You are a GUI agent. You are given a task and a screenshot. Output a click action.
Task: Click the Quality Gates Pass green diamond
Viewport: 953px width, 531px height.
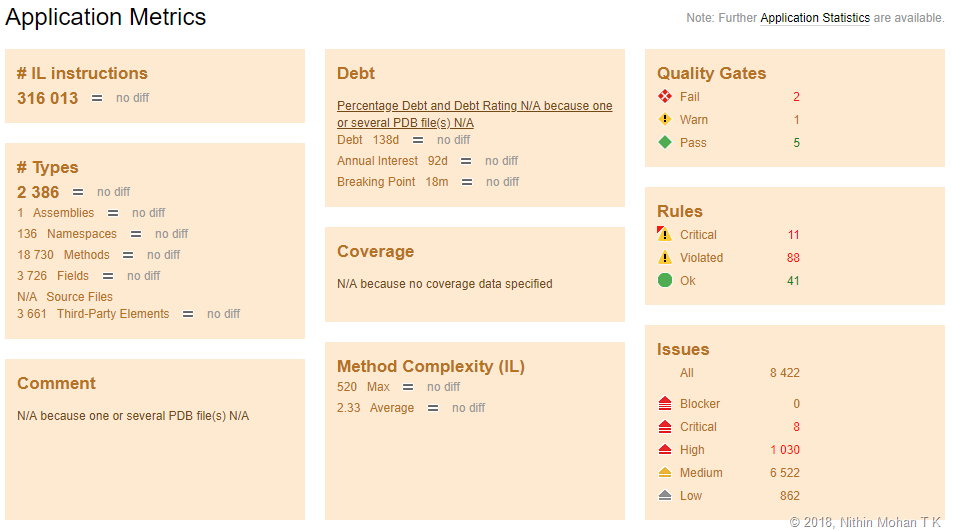(x=665, y=143)
